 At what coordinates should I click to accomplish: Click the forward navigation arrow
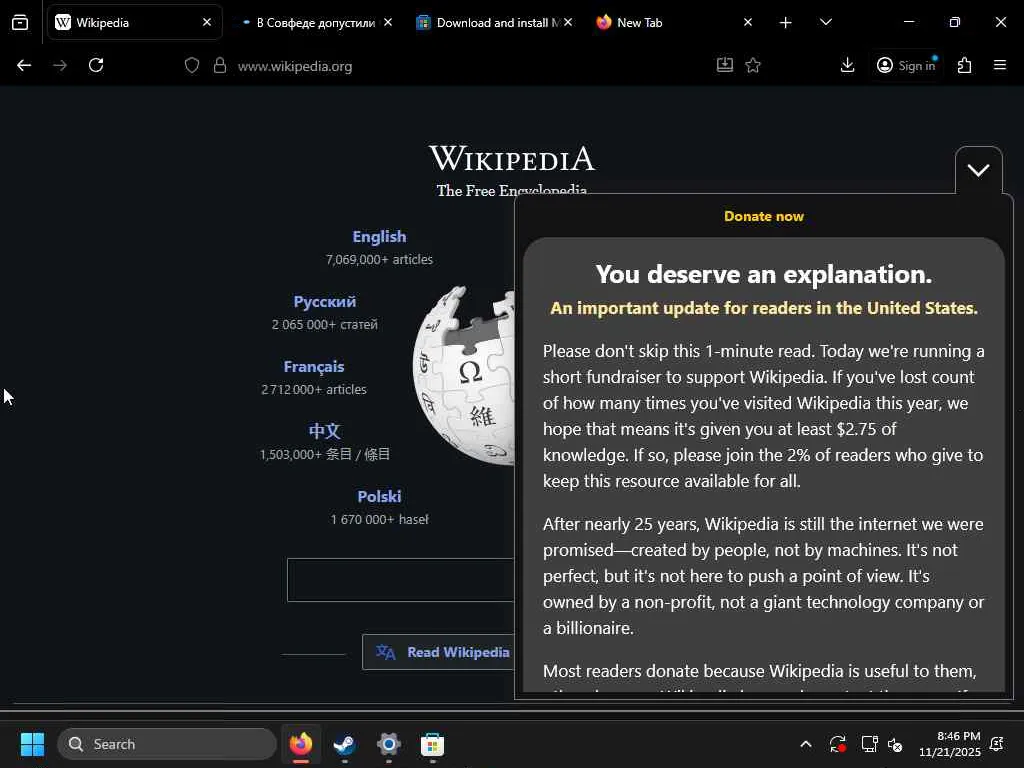pos(60,65)
